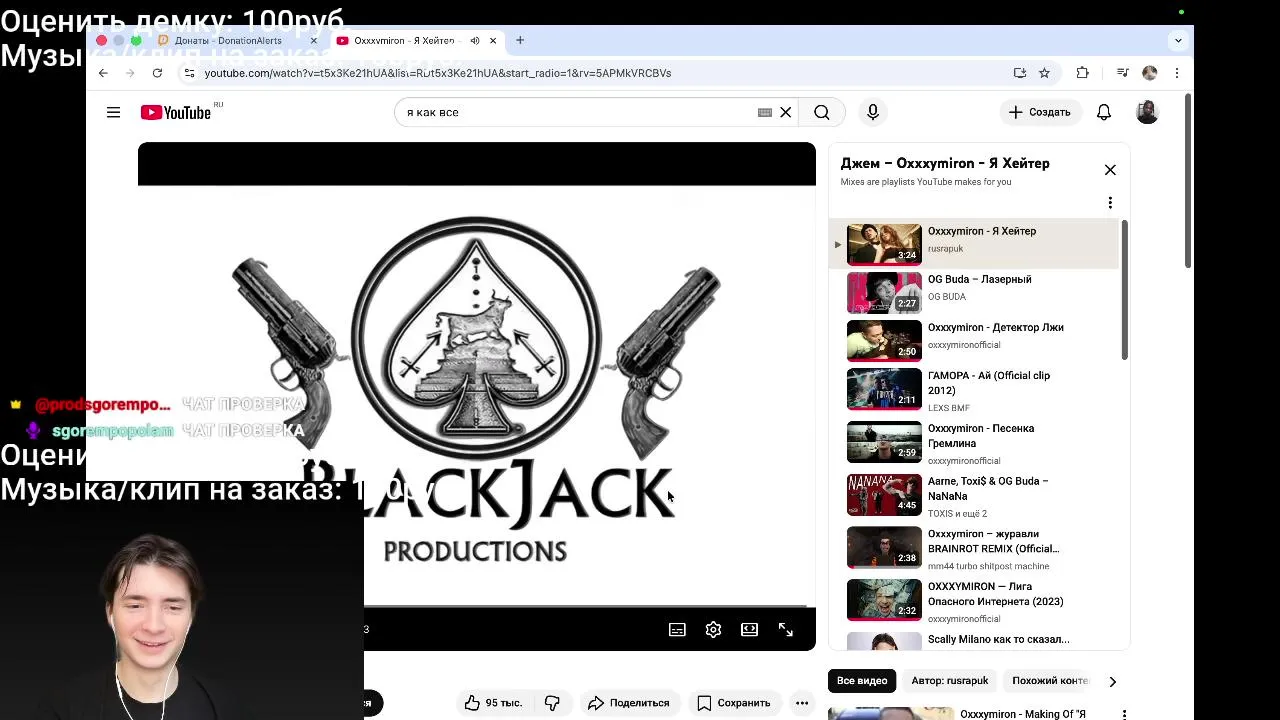Viewport: 1280px width, 720px height.
Task: Click the Поделиться share button
Action: 630,703
